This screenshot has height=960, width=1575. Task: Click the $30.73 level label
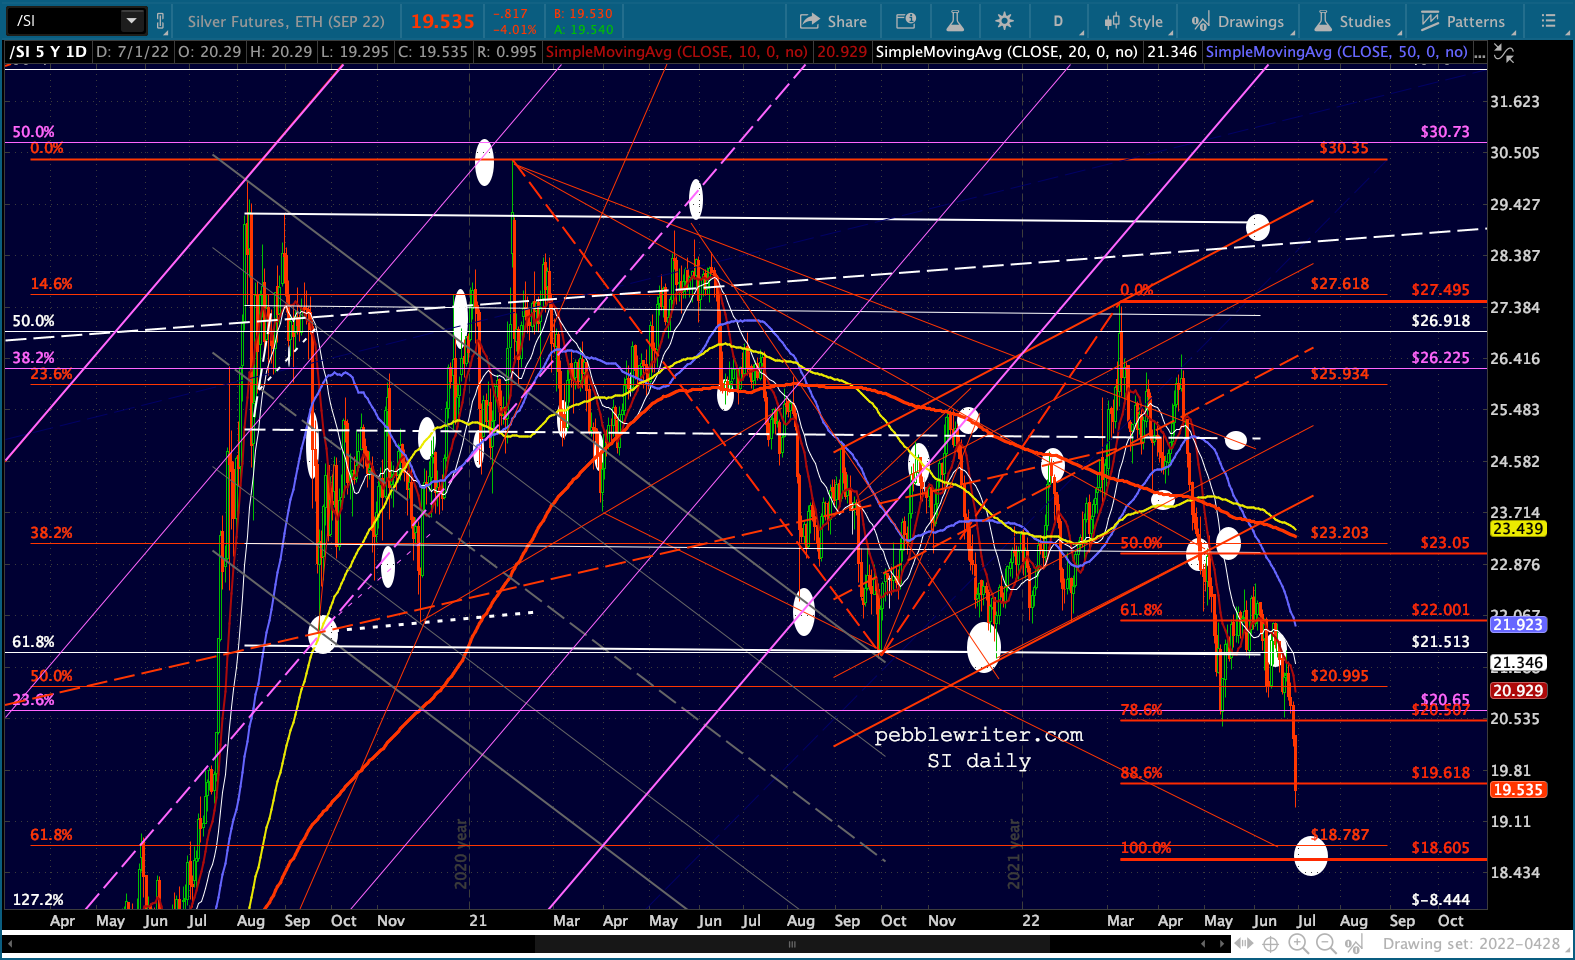pos(1445,132)
